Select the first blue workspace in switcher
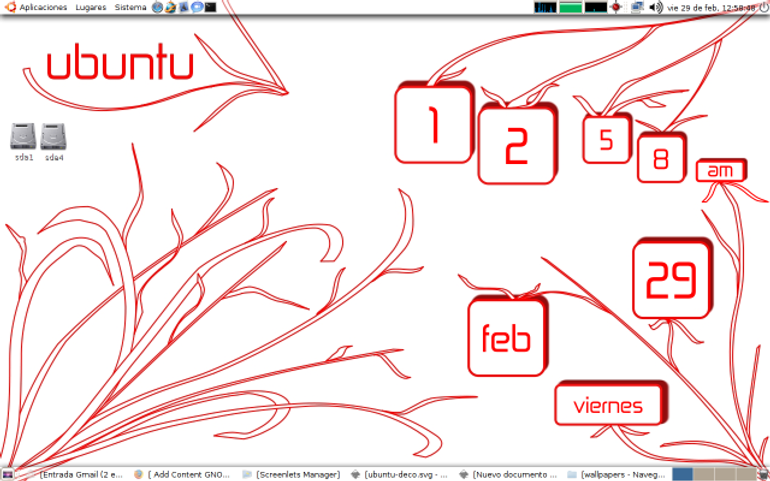Image resolution: width=770 pixels, height=481 pixels. pyautogui.click(x=682, y=474)
